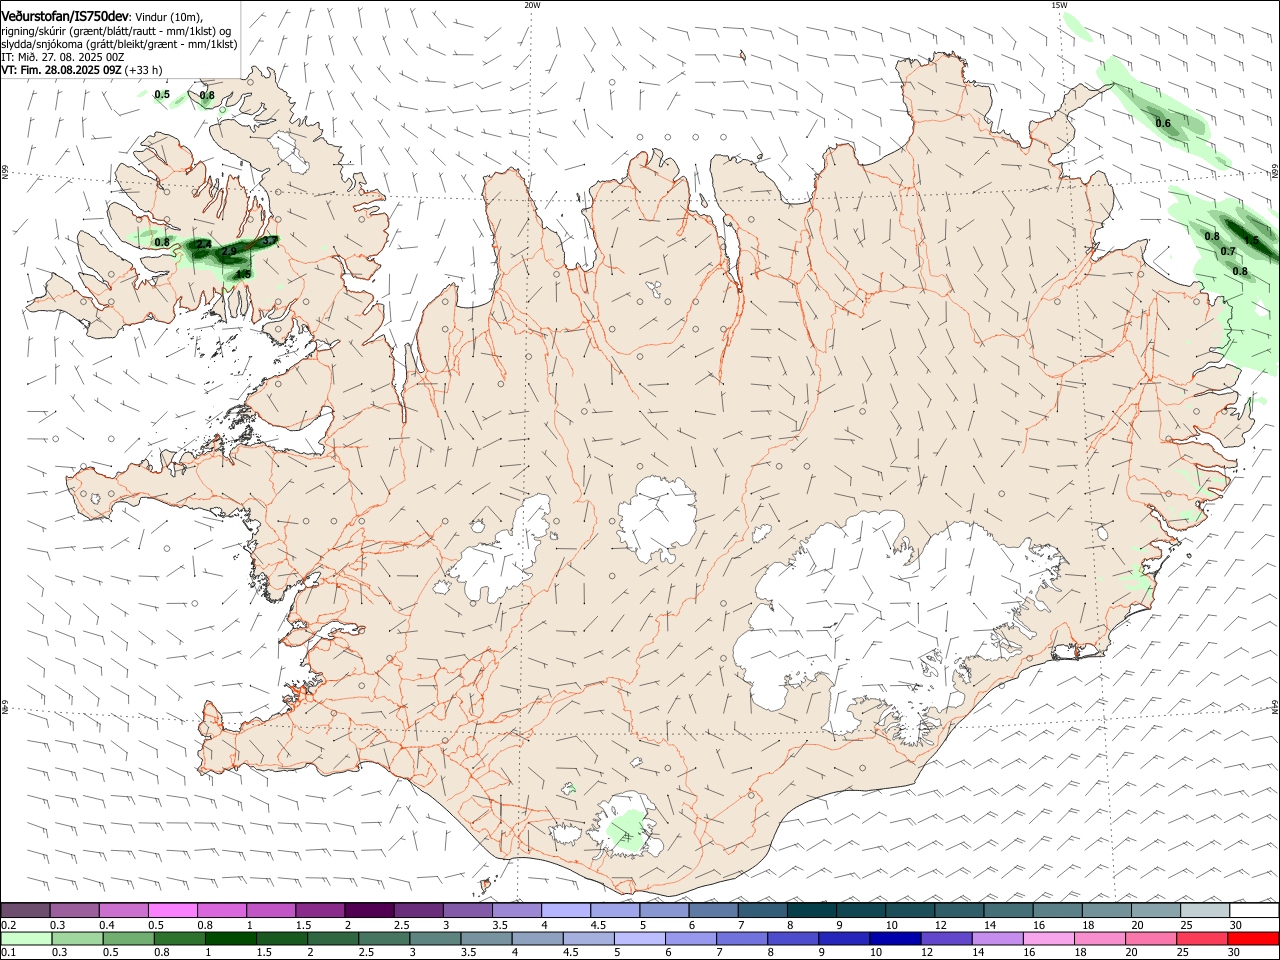Click the +33 h forecast offset text
This screenshot has width=1280, height=960.
tap(144, 70)
